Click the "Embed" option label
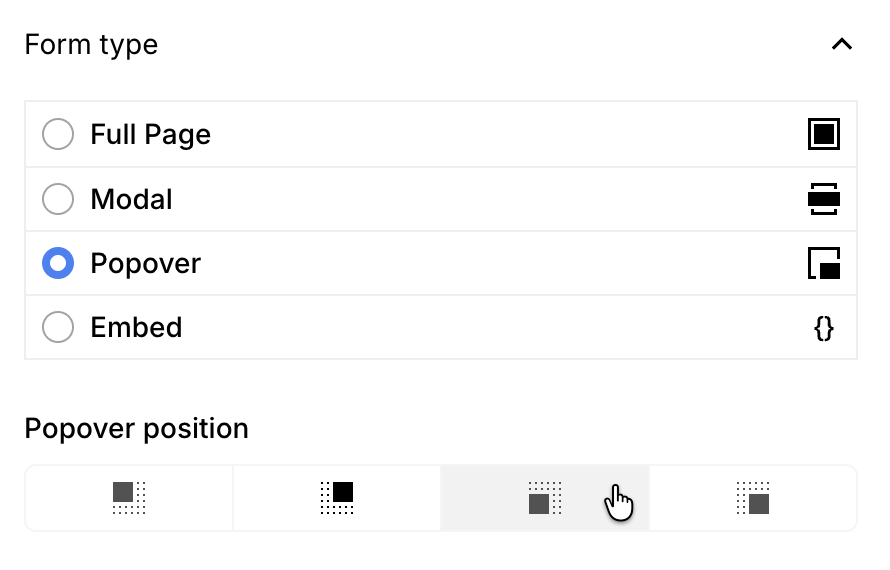 136,328
